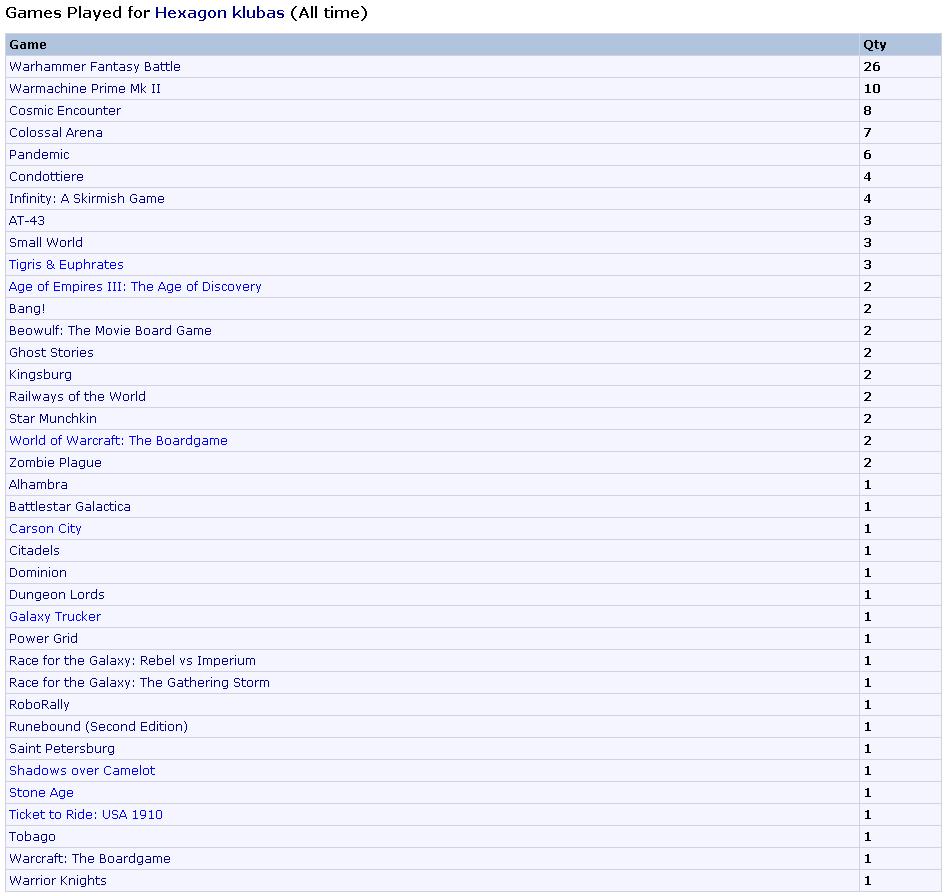Open Infinity: A Skirmish Game link

pos(87,199)
